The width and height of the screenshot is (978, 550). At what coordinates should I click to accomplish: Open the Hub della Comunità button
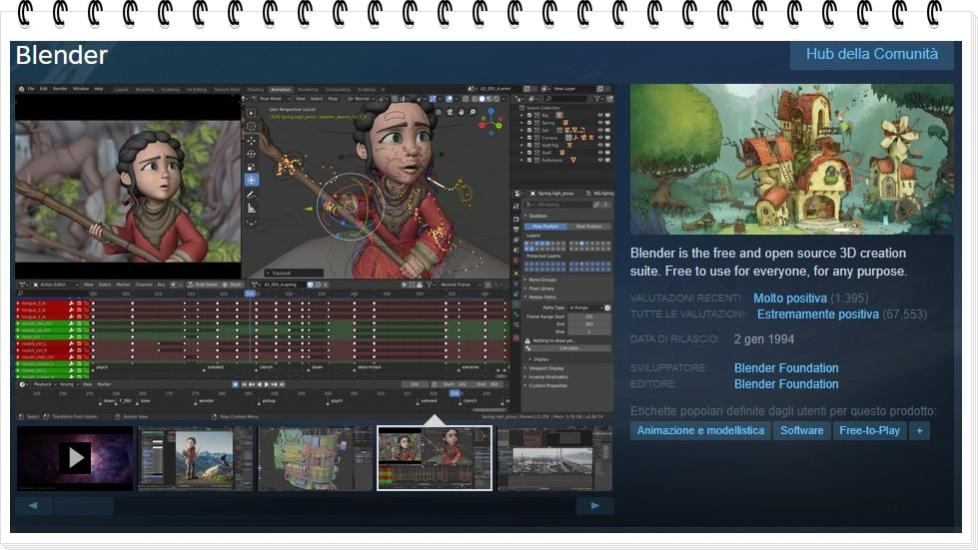pos(871,54)
